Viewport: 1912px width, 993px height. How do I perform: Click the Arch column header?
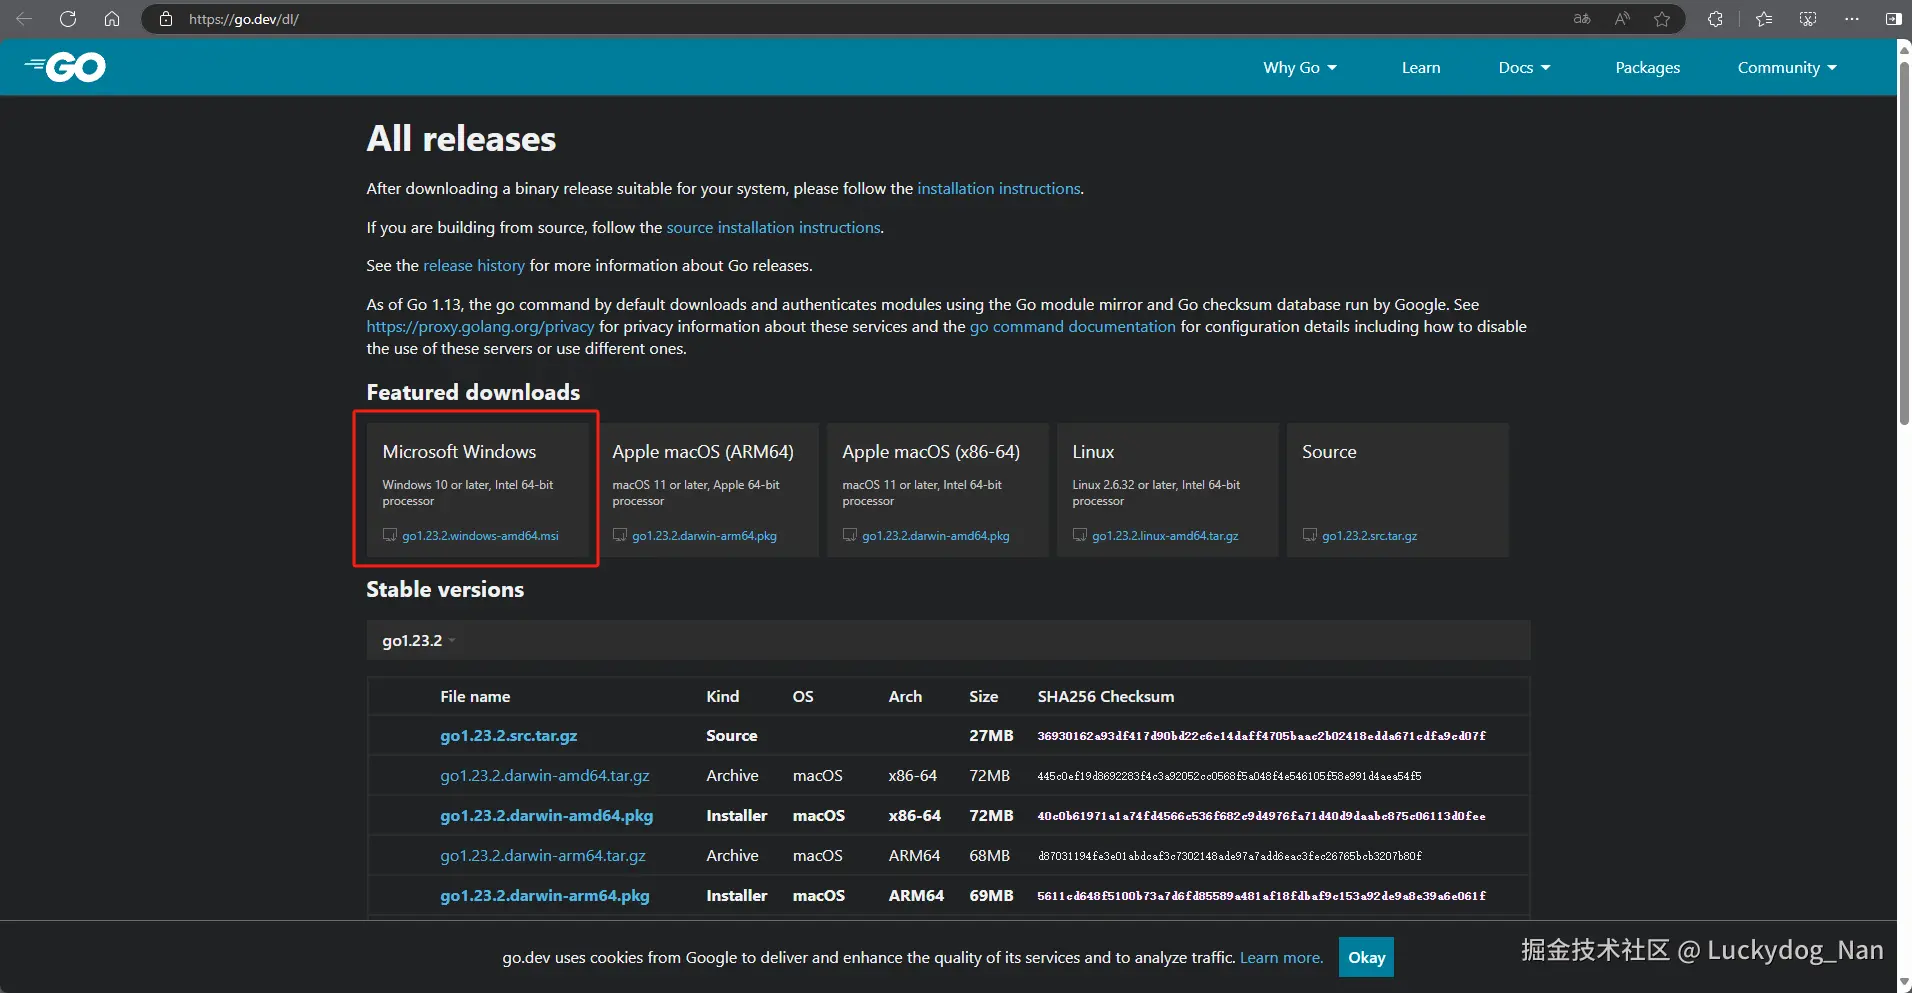click(905, 696)
